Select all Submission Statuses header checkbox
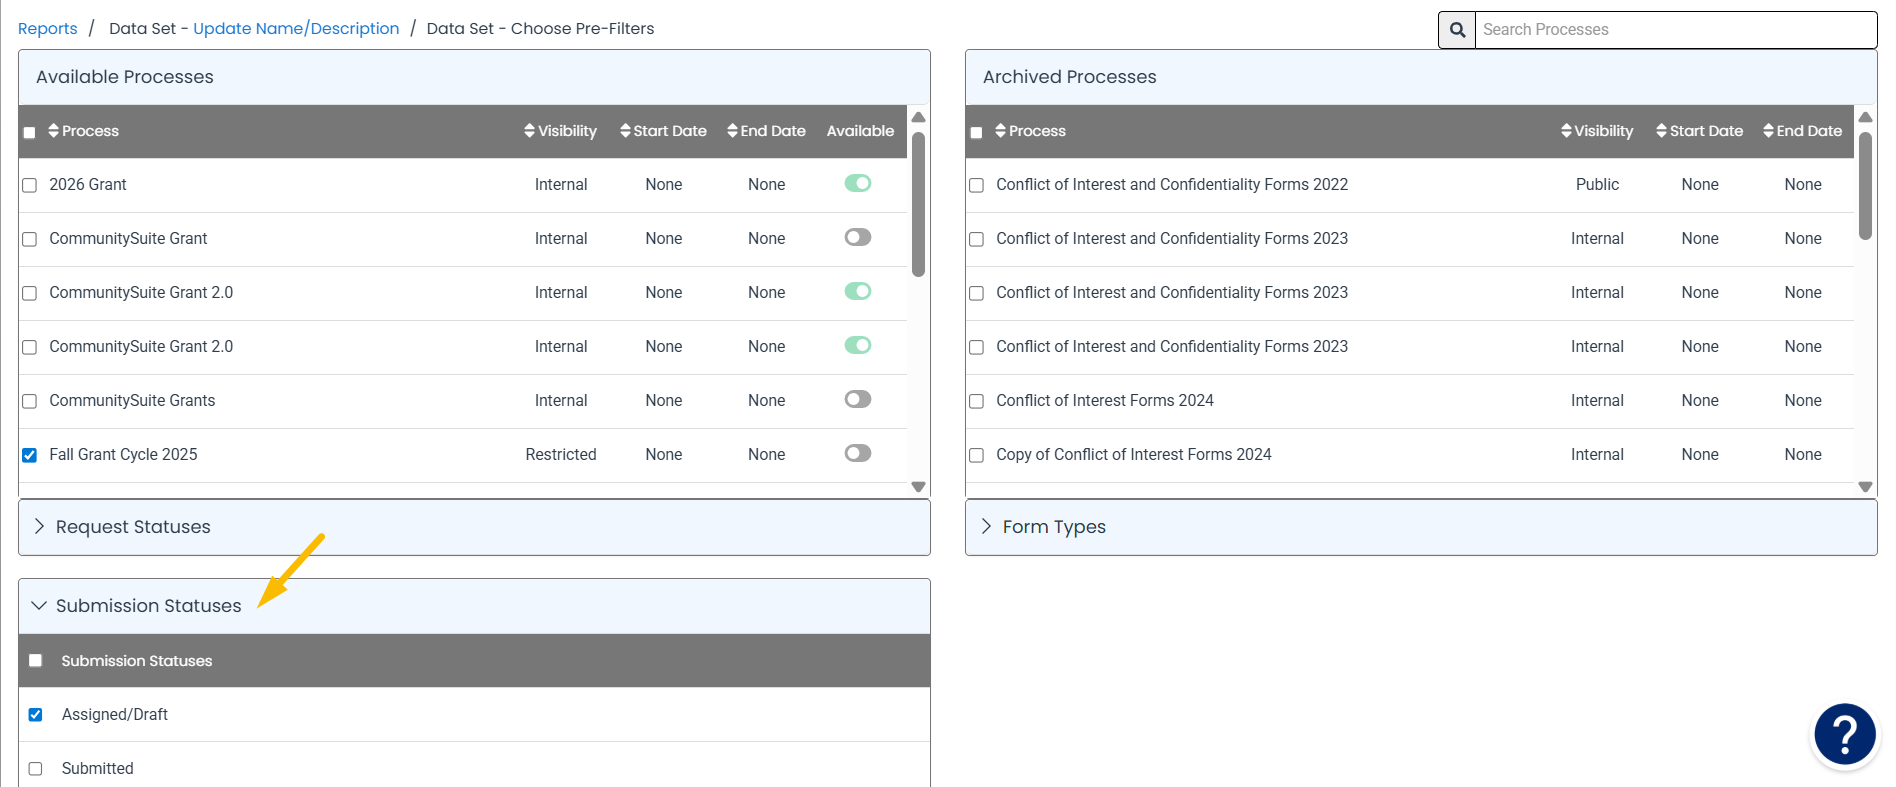1896x787 pixels. (36, 661)
